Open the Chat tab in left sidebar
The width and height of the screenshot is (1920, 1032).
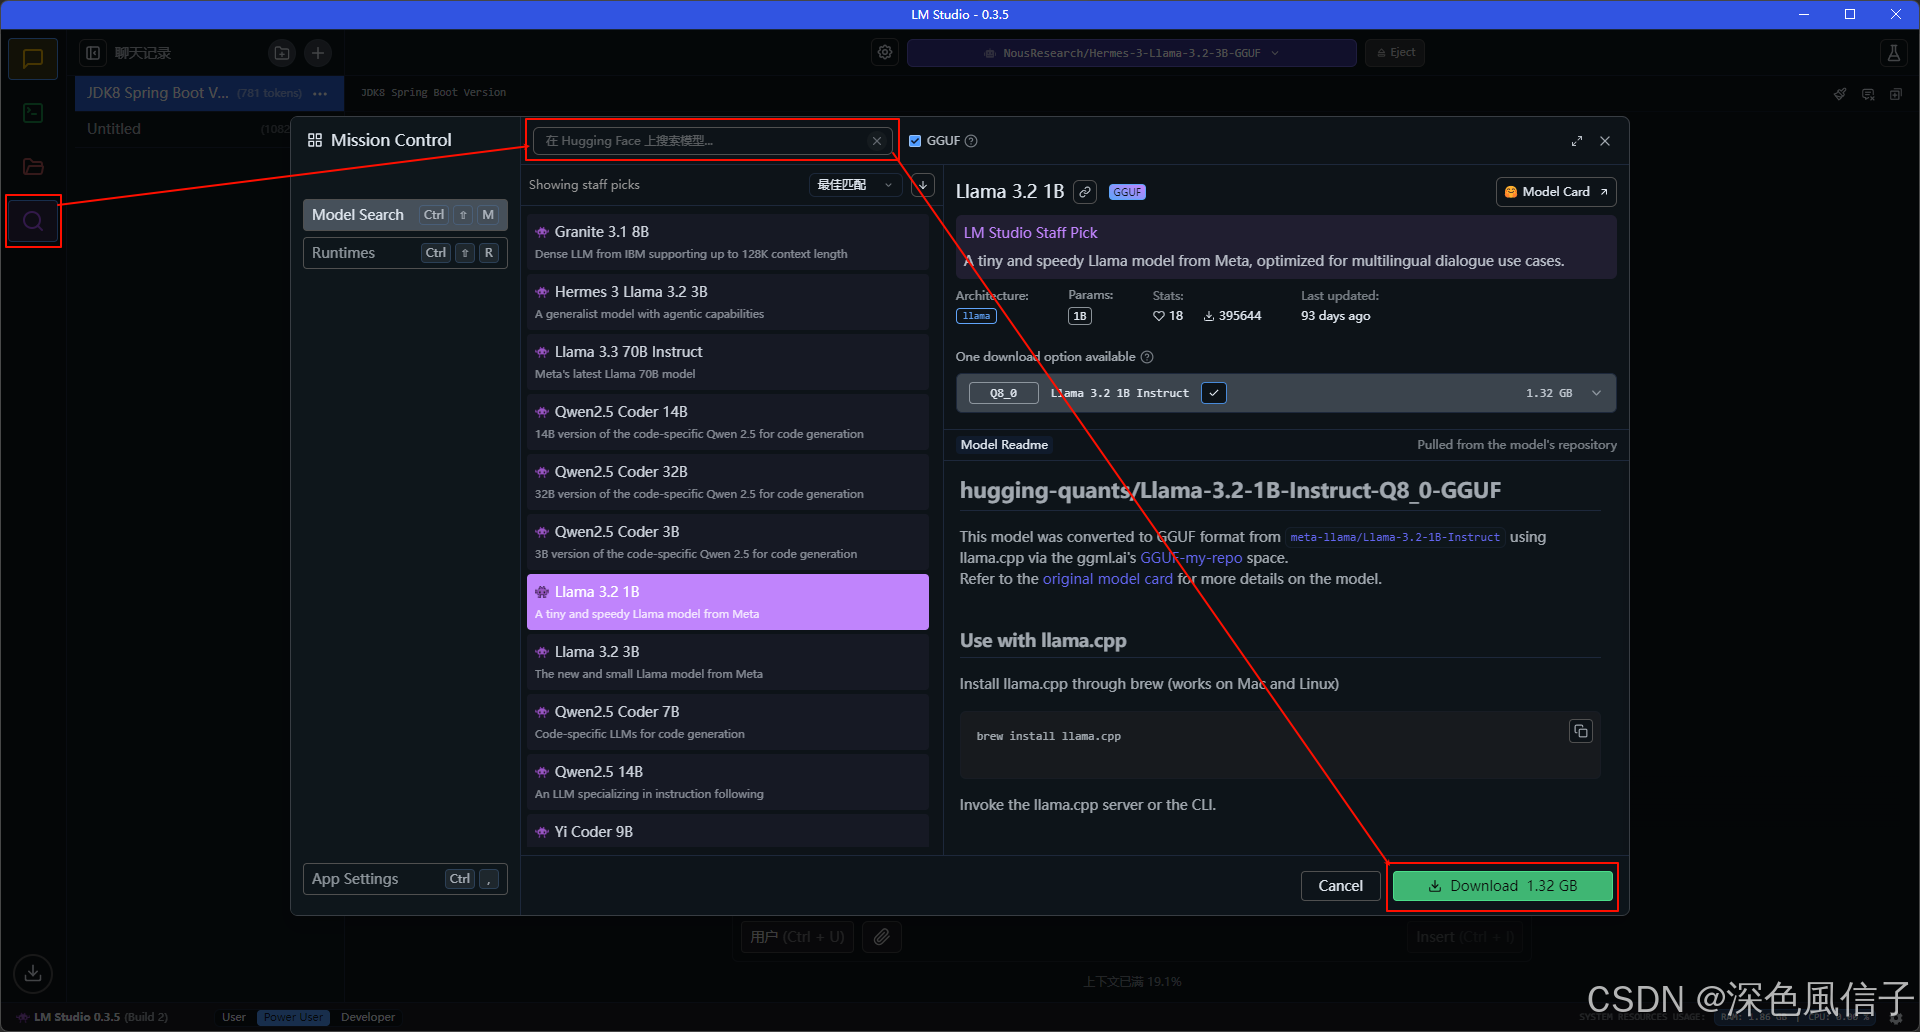click(x=33, y=59)
